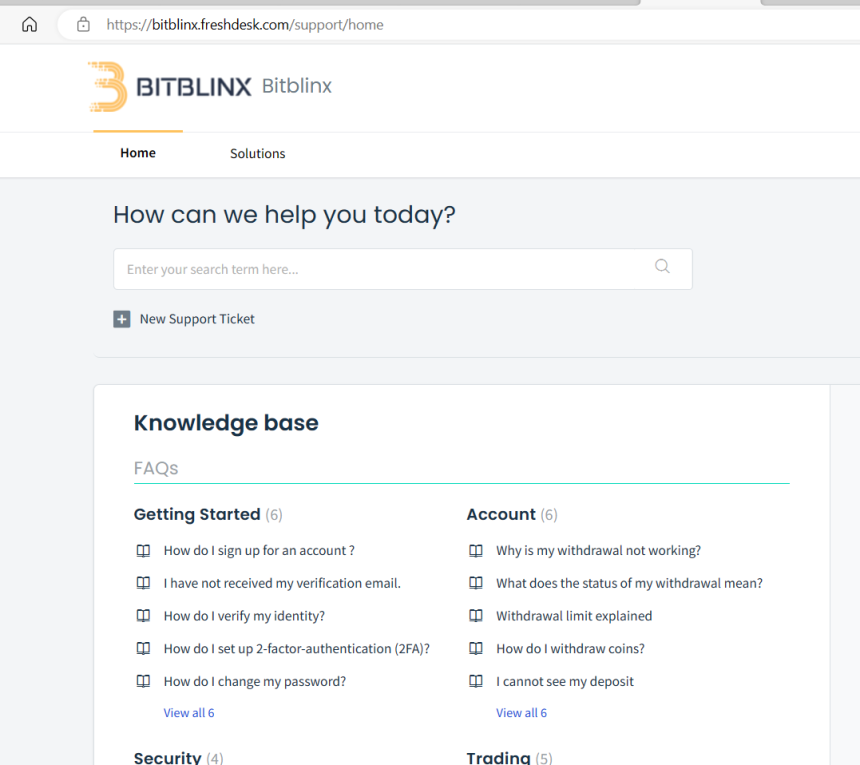Image resolution: width=860 pixels, height=765 pixels.
Task: Click book icon next to sign up article
Action: 143,550
